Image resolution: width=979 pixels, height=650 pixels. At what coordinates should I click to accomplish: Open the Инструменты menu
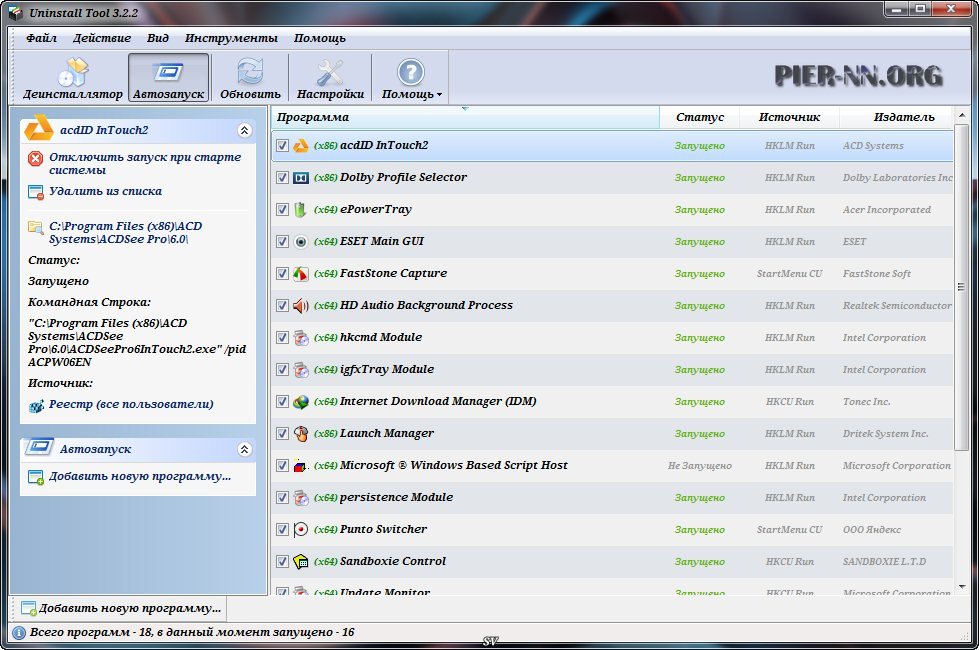click(231, 38)
